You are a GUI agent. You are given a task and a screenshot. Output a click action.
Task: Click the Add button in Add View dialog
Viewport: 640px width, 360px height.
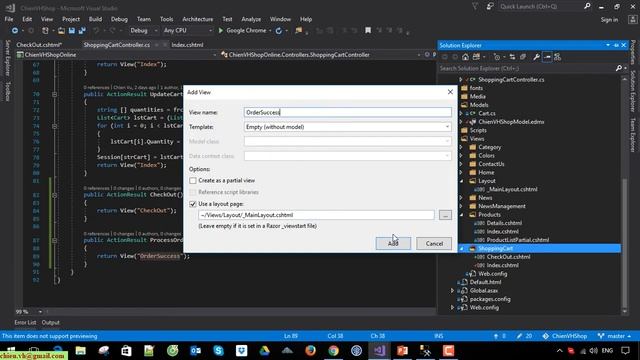393,244
